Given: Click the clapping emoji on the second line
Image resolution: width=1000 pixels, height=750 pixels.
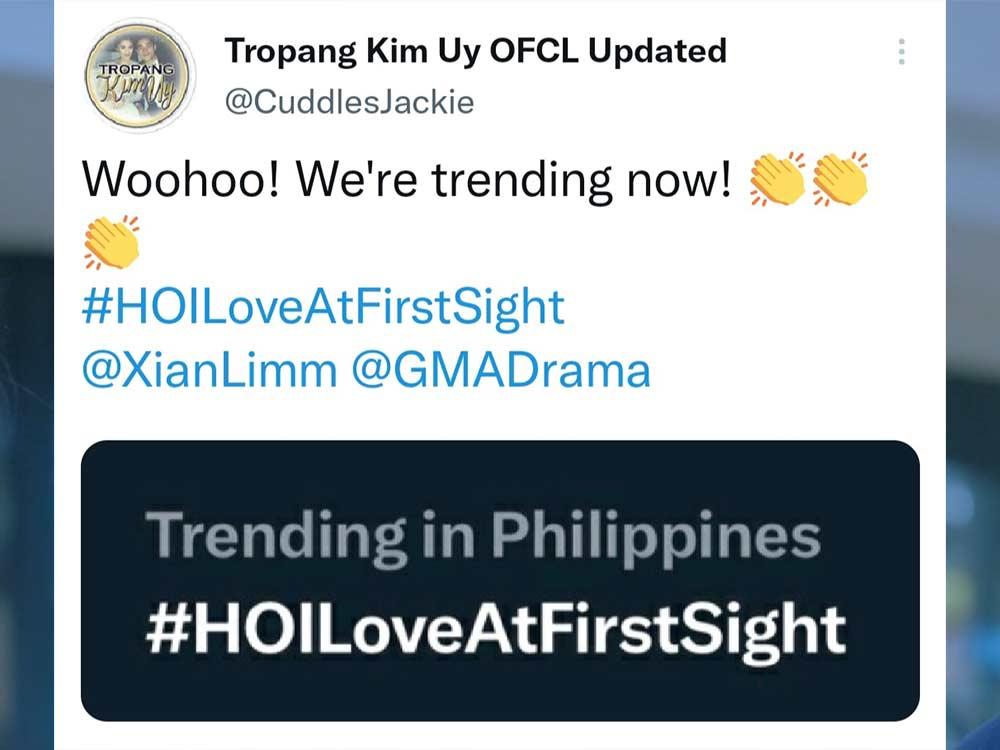Looking at the screenshot, I should pyautogui.click(x=112, y=242).
